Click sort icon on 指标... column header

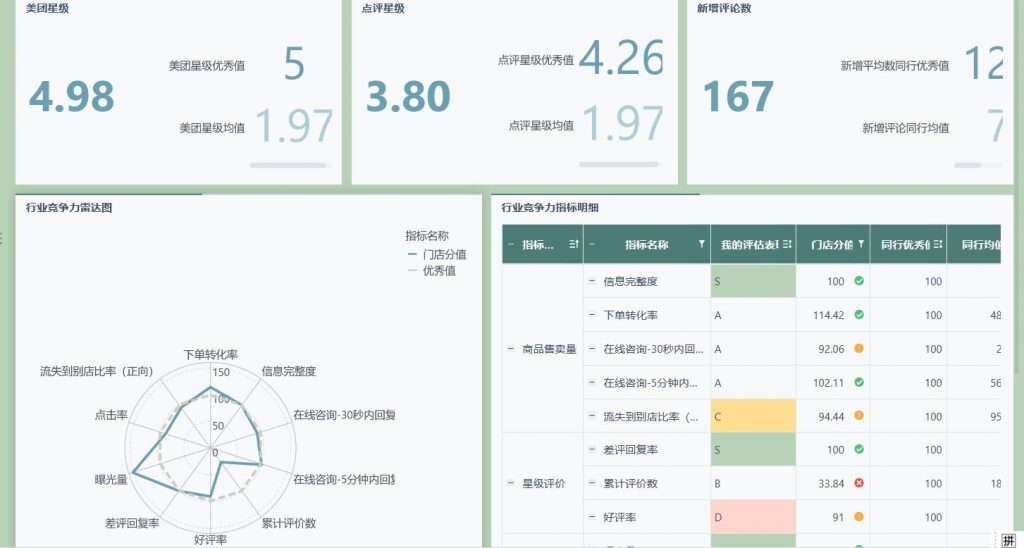point(574,244)
